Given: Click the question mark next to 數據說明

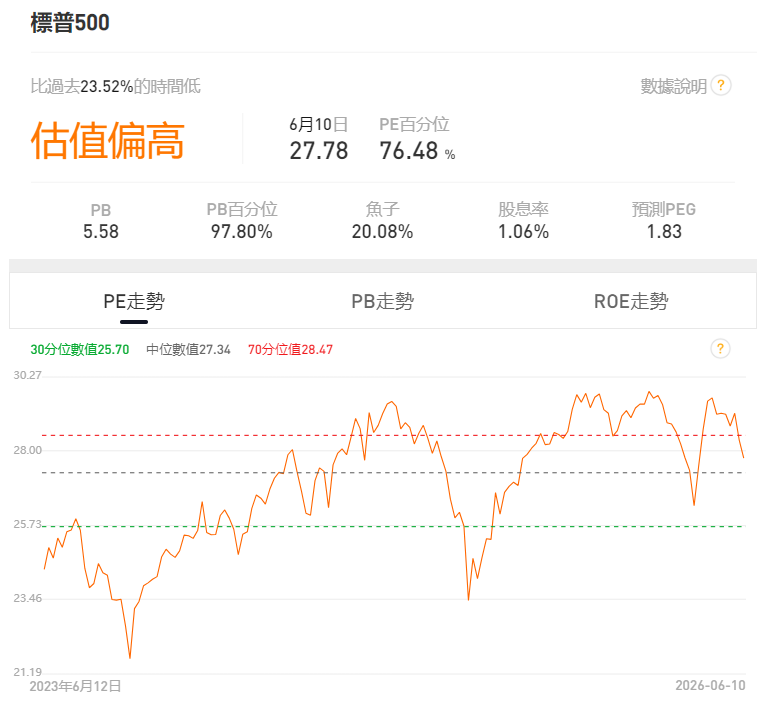Looking at the screenshot, I should [721, 85].
